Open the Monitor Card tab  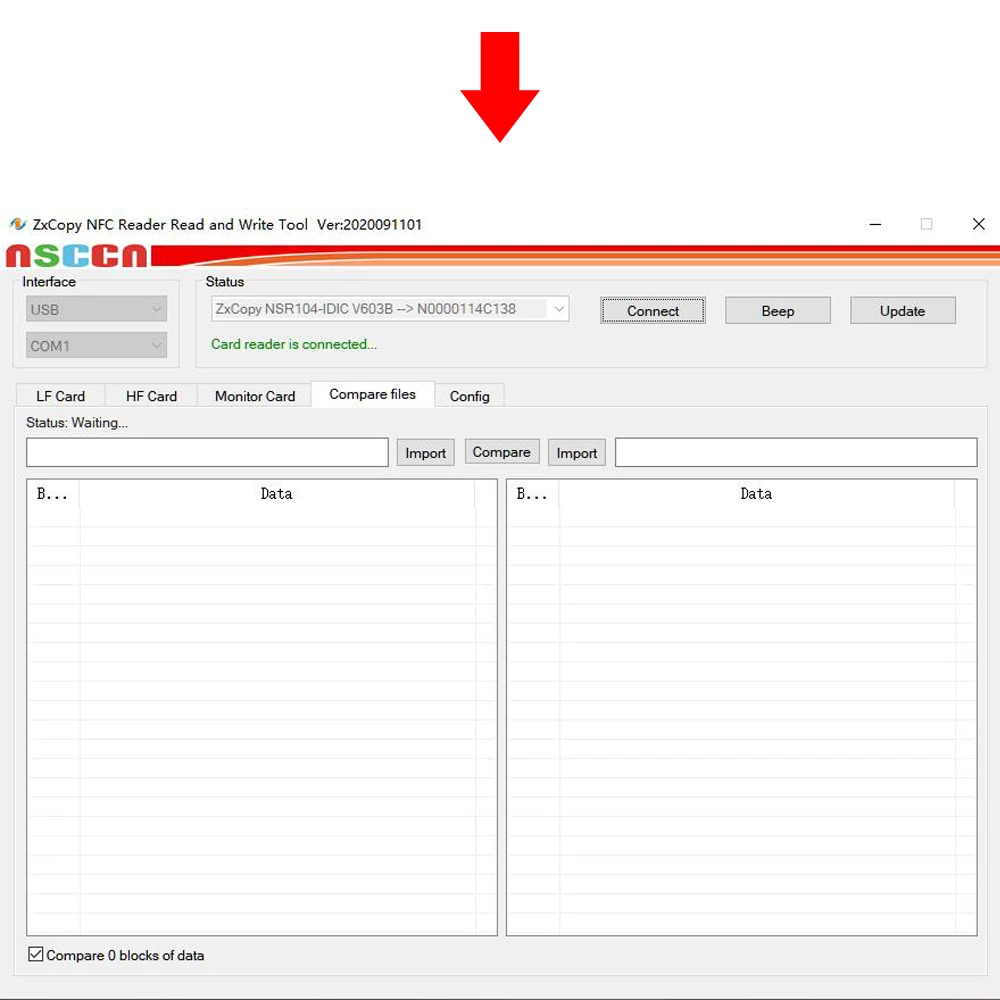[x=254, y=396]
